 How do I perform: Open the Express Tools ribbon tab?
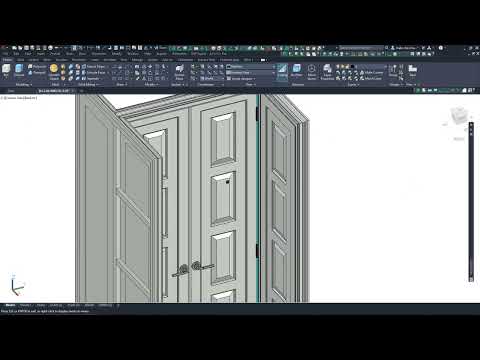(x=206, y=60)
